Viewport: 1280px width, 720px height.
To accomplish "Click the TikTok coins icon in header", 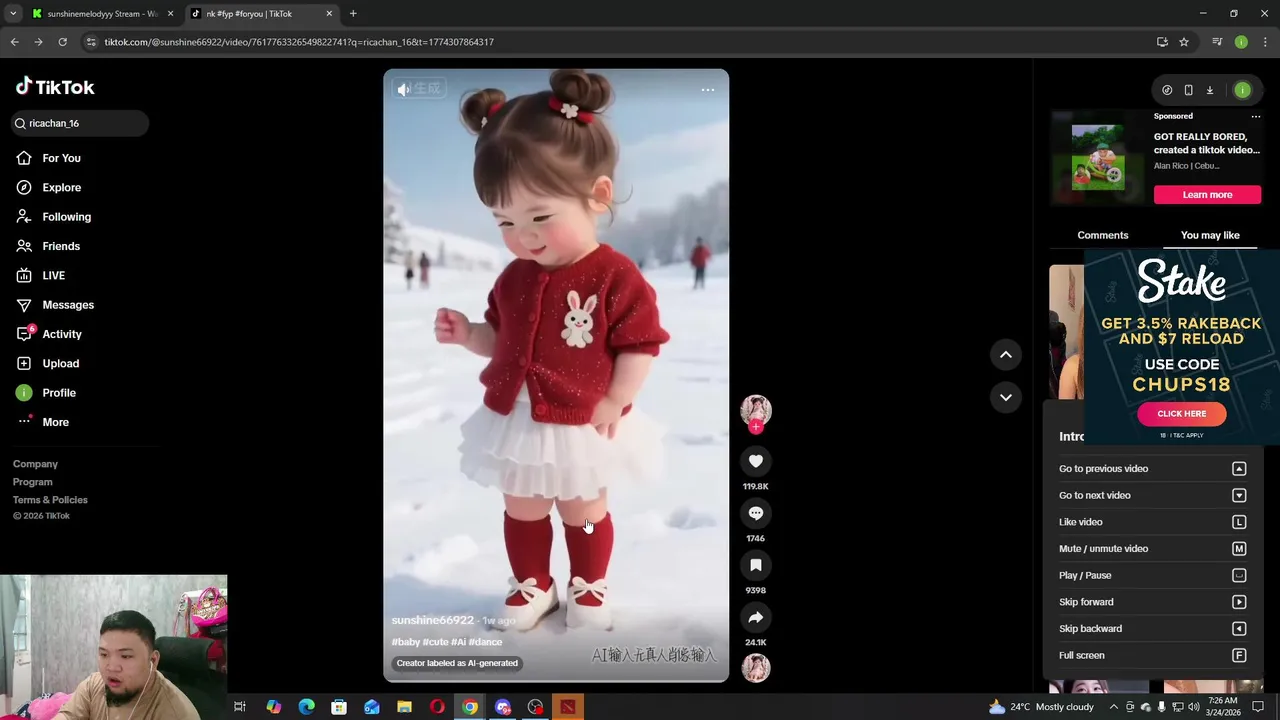I will 1167,90.
